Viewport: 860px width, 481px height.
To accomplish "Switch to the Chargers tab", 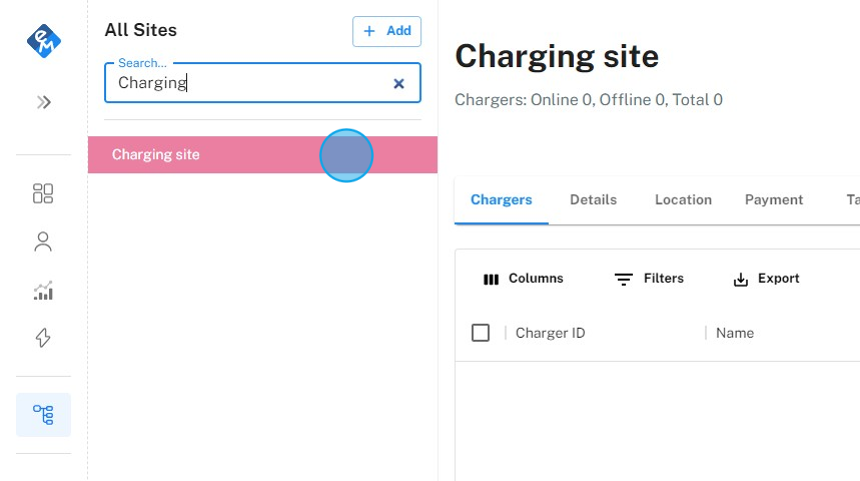I will coord(501,200).
